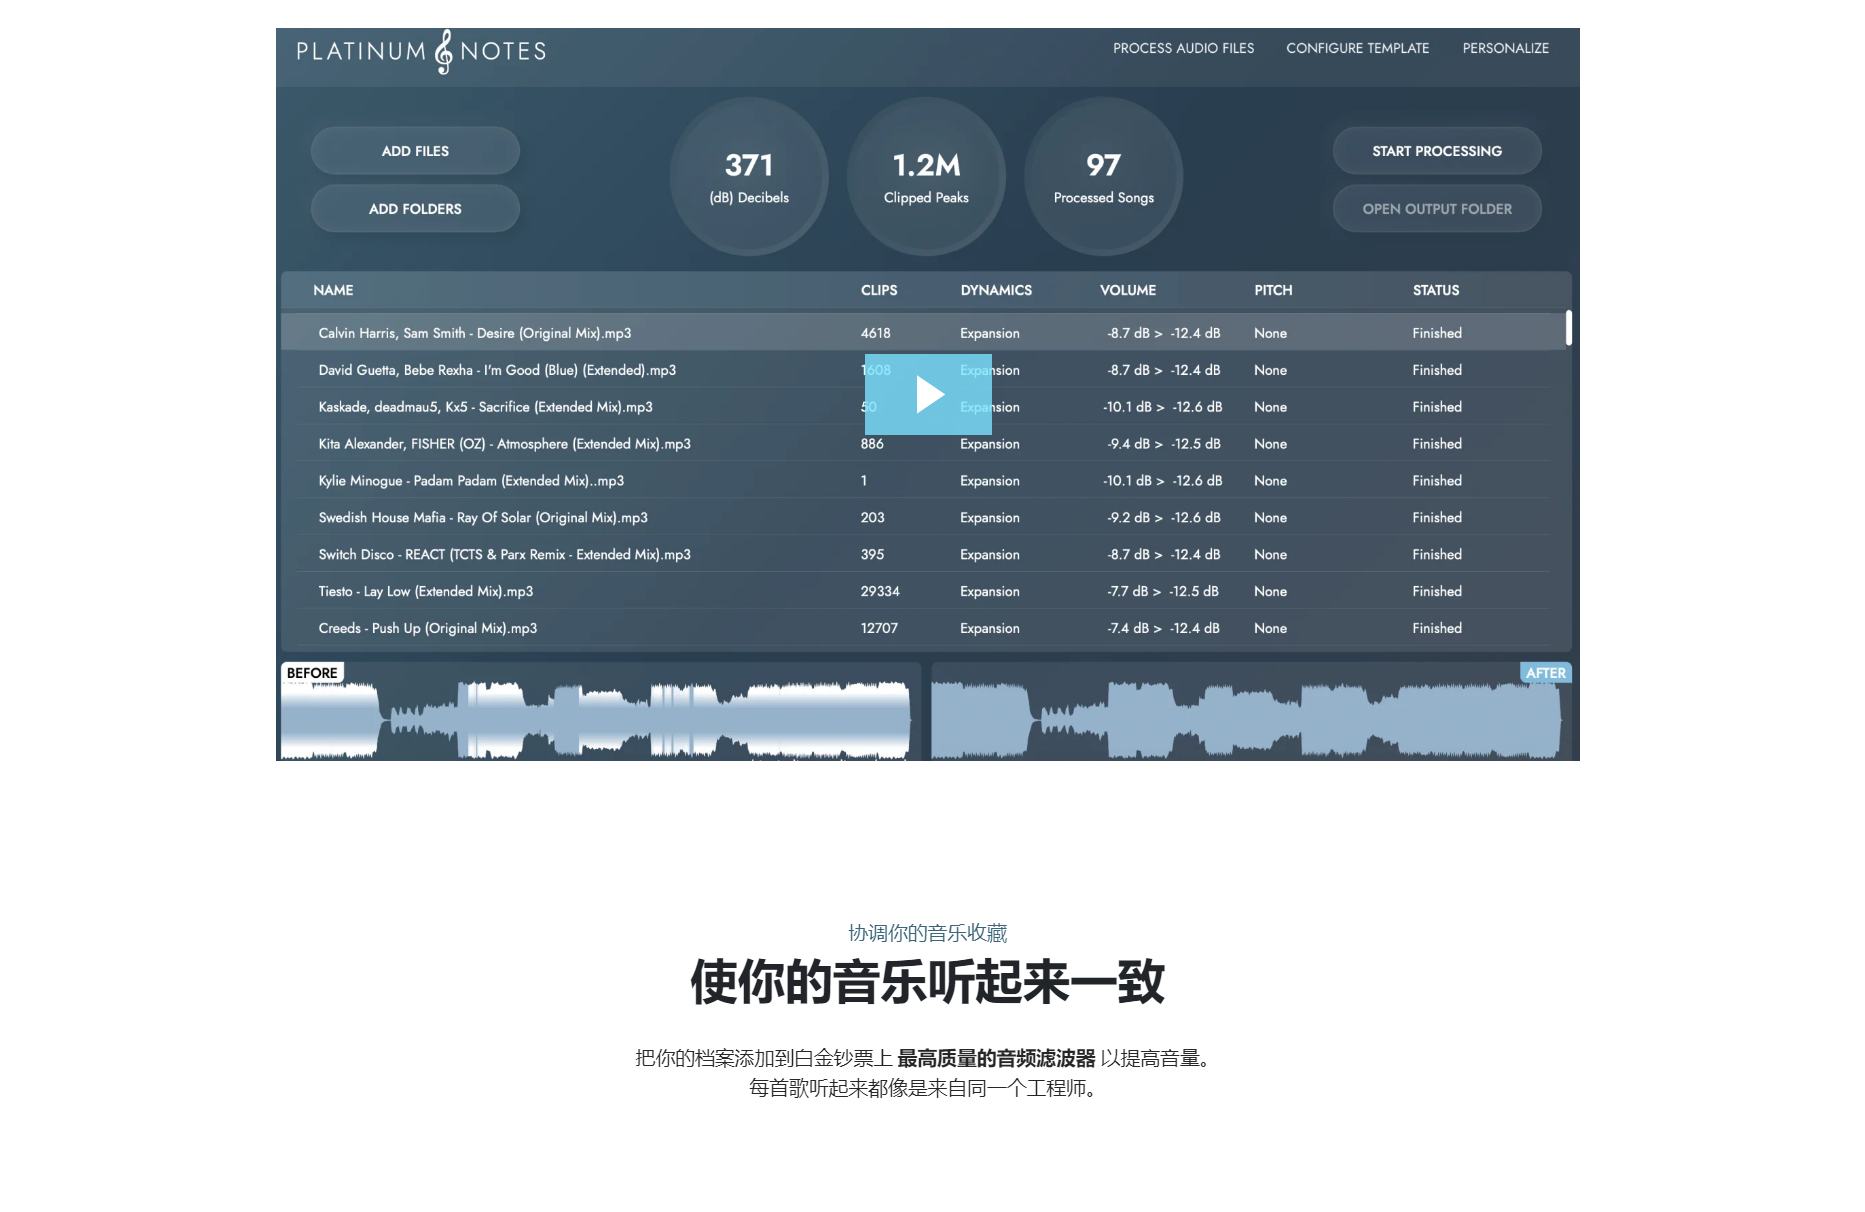
Task: Click Expansion in Kylie Minogue row
Action: (989, 481)
